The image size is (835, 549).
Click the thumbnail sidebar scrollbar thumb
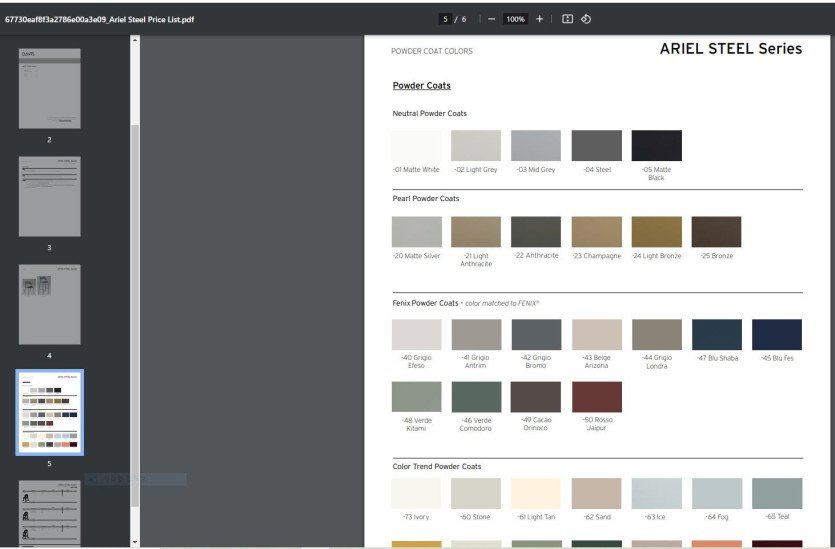pyautogui.click(x=135, y=315)
